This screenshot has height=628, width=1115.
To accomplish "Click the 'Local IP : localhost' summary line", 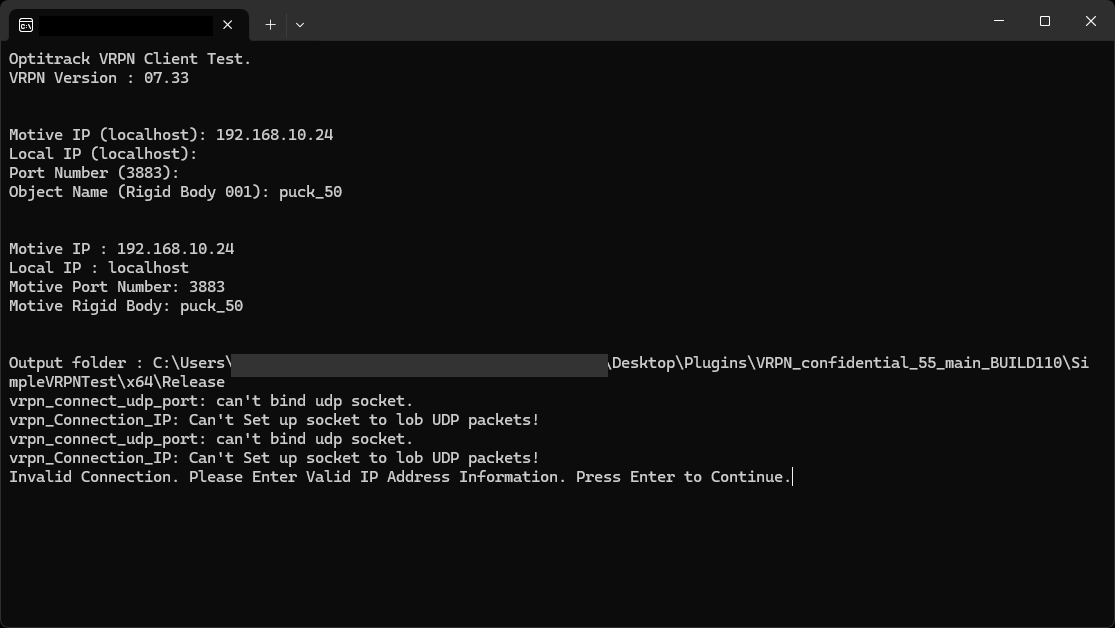I will pyautogui.click(x=99, y=268).
